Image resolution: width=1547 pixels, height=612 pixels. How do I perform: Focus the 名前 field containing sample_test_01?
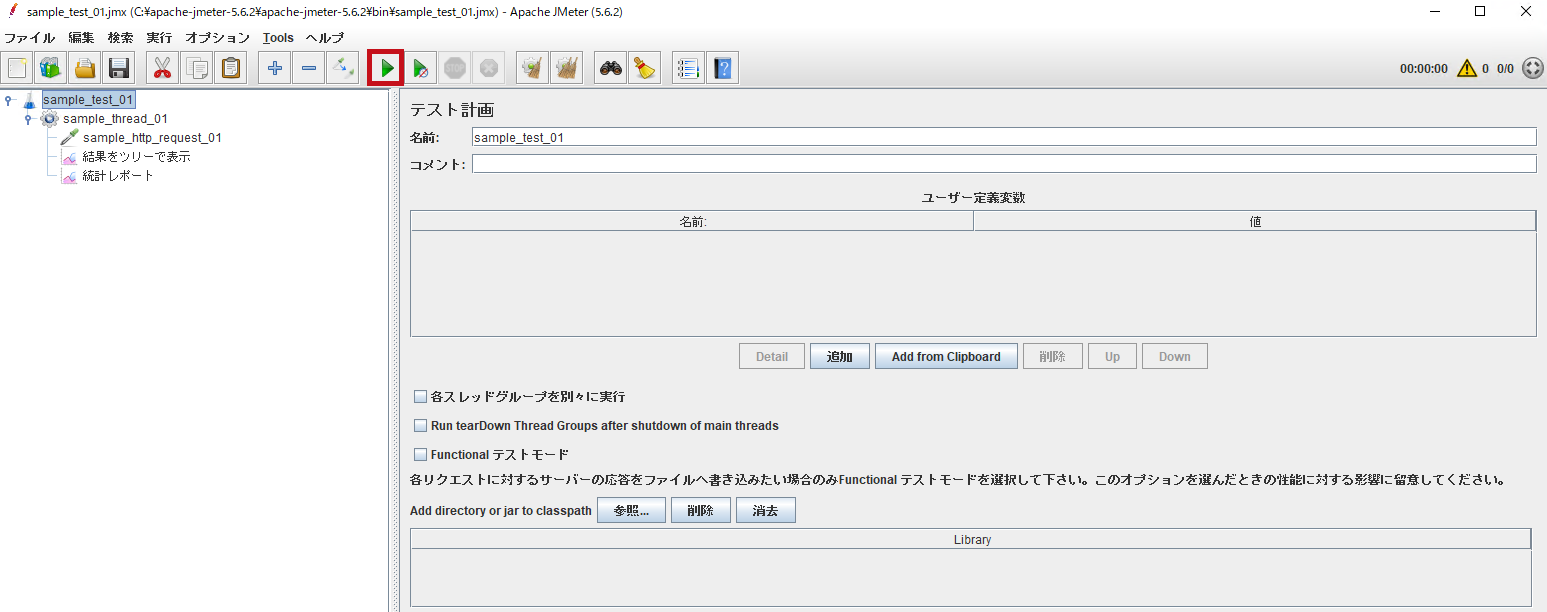point(1004,137)
